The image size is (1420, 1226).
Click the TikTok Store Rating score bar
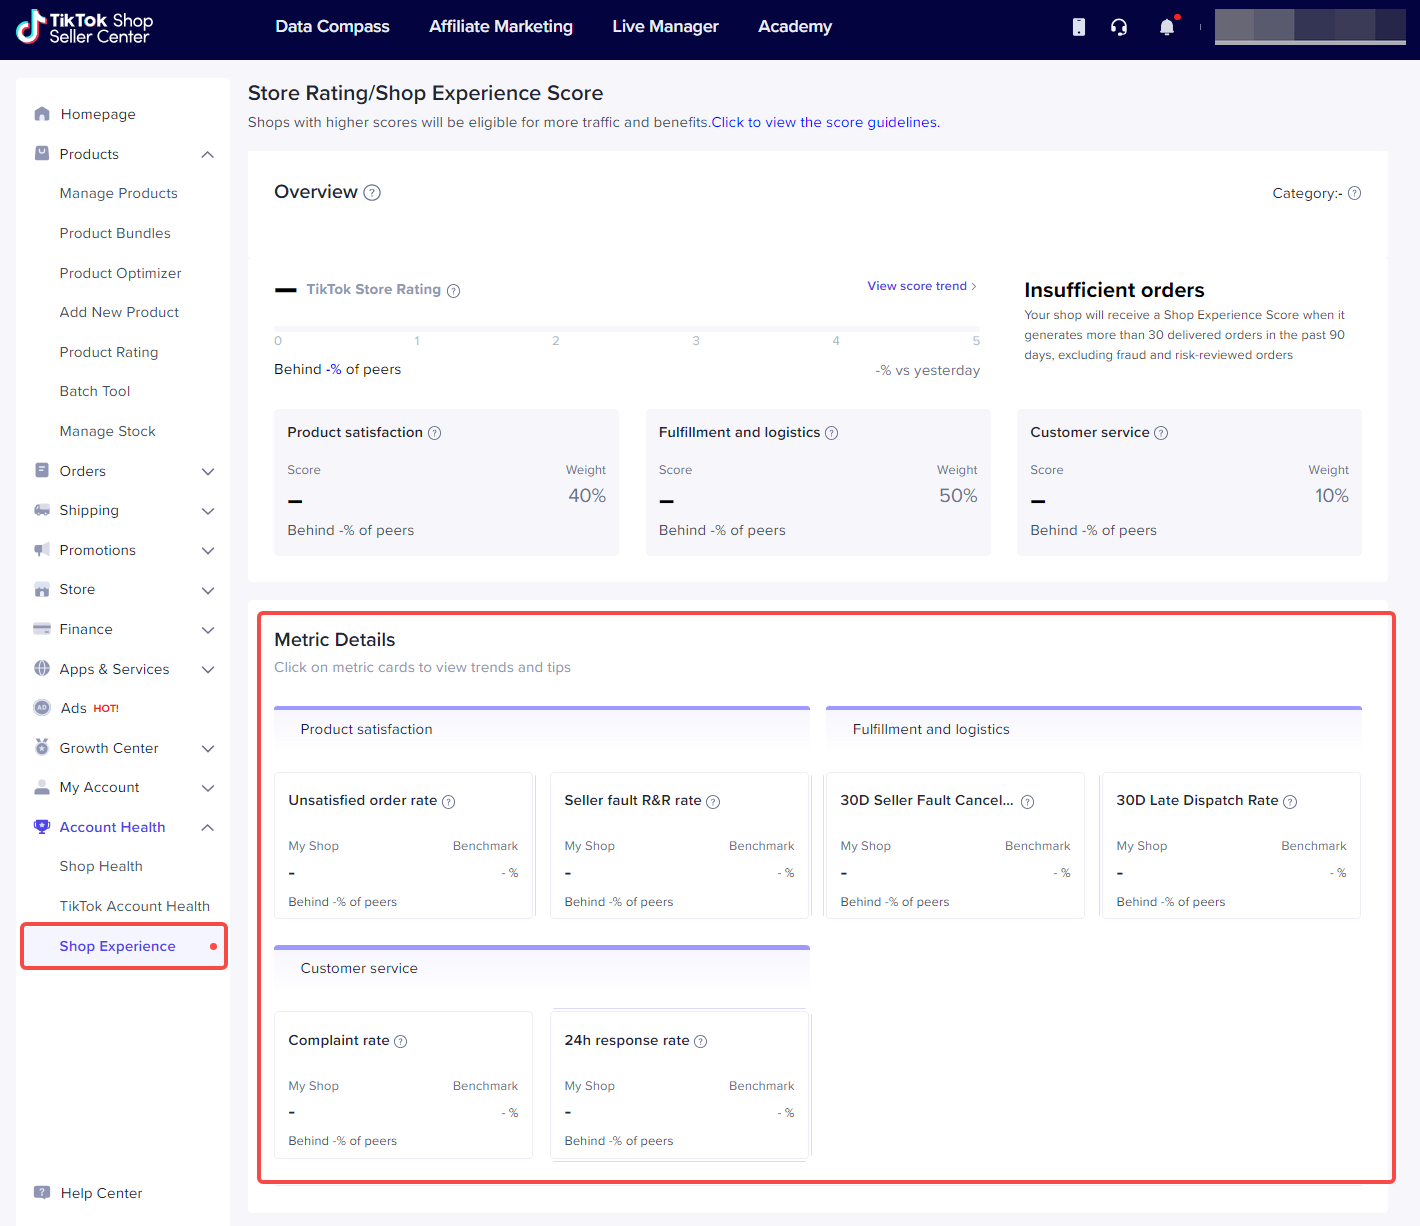pyautogui.click(x=627, y=328)
